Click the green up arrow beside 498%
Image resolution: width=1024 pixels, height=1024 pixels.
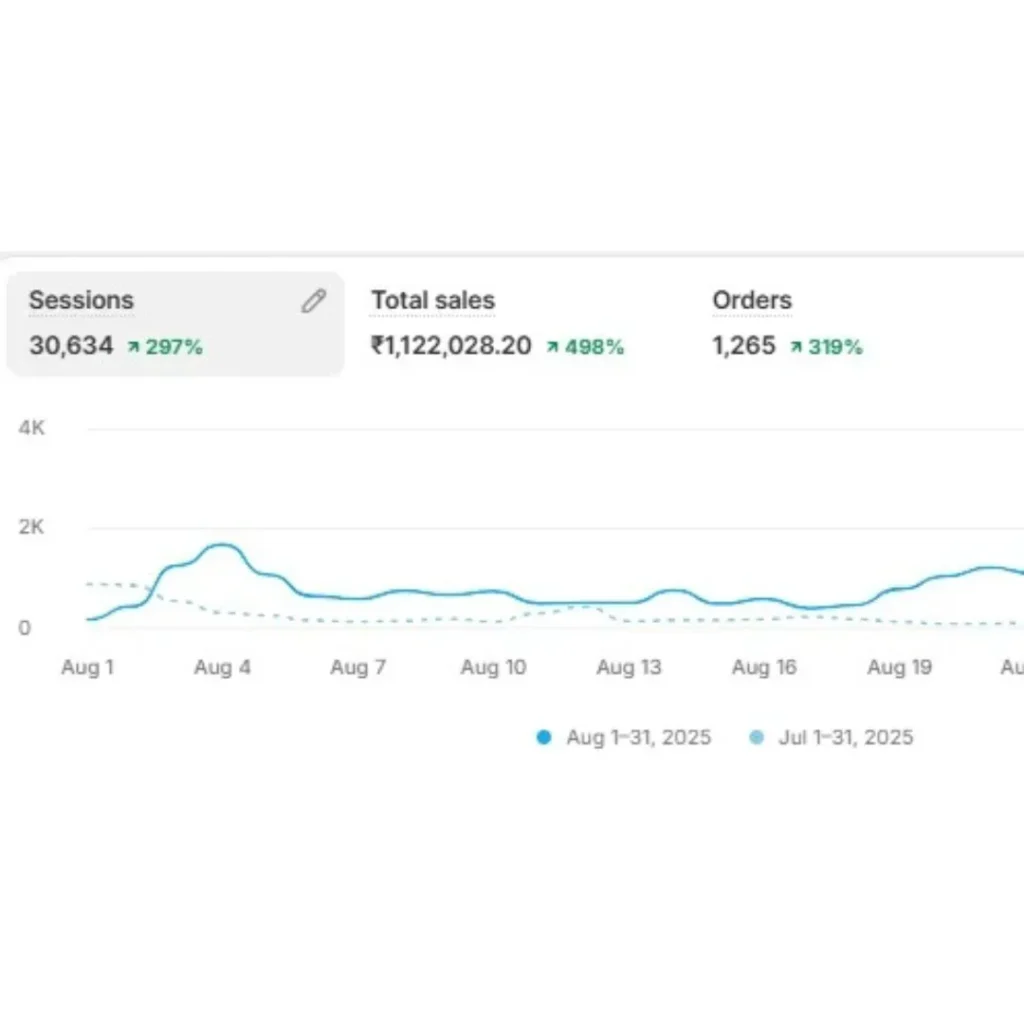click(x=552, y=348)
